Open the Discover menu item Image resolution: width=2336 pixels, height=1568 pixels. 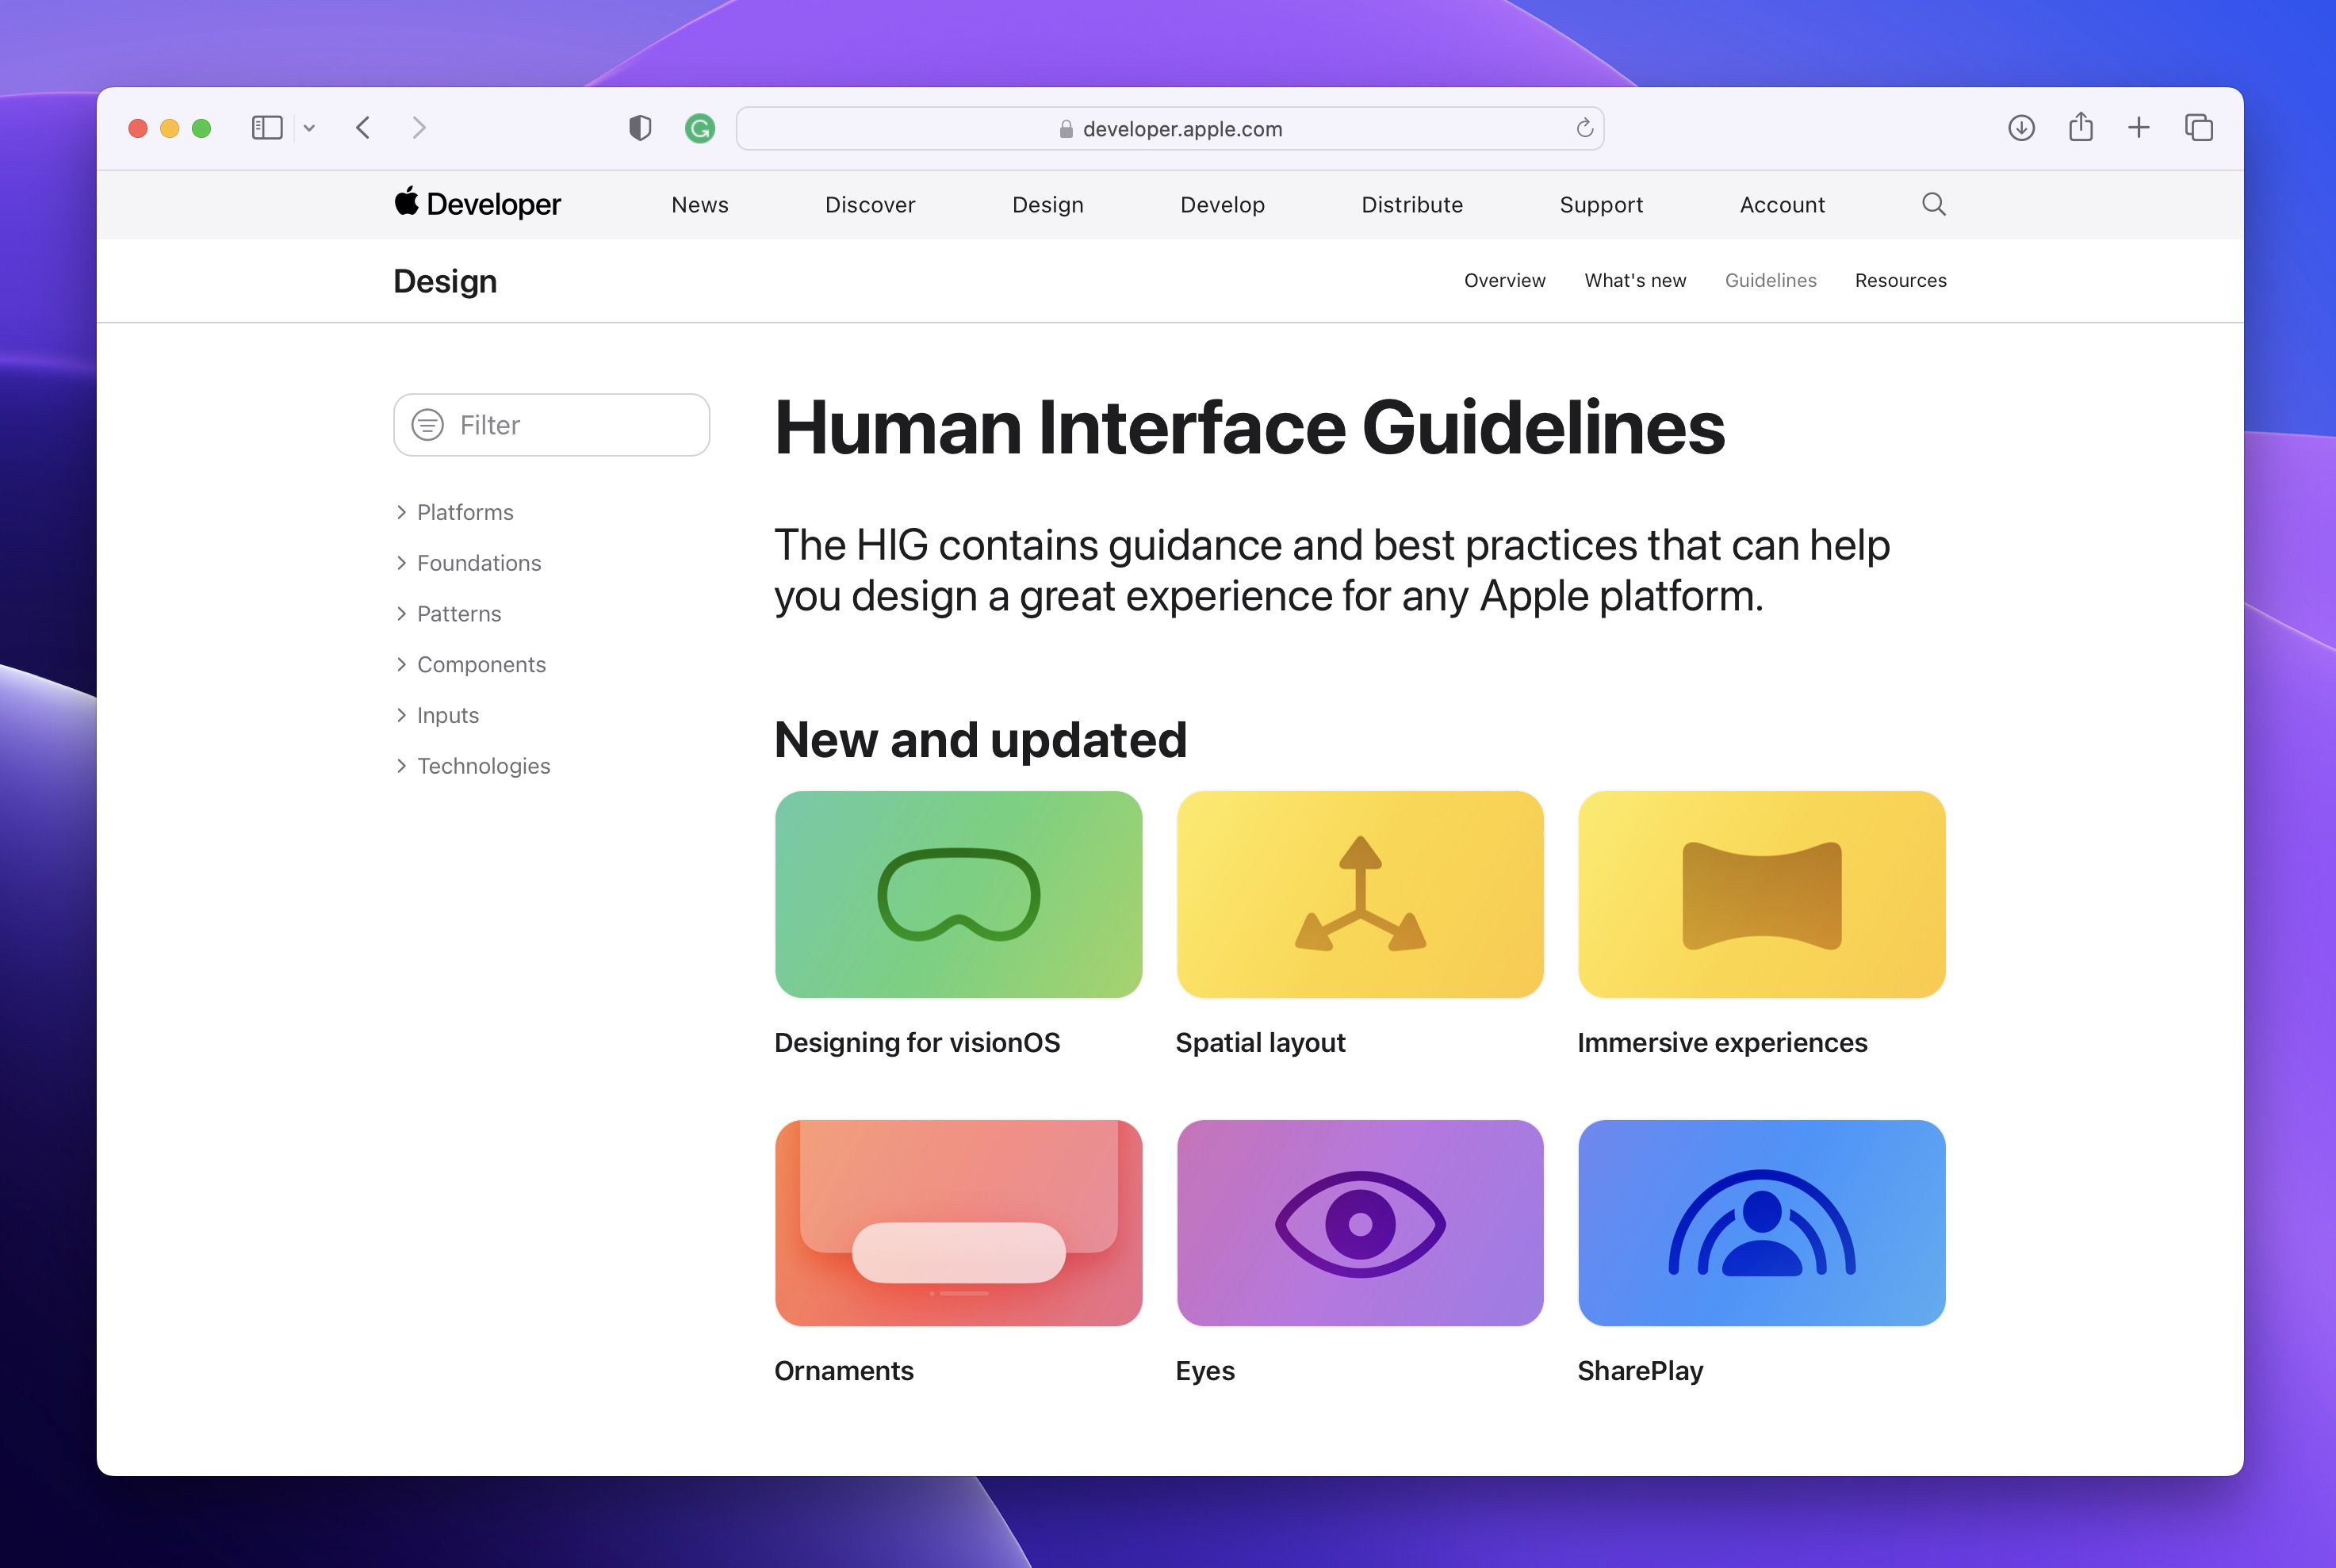pos(869,205)
